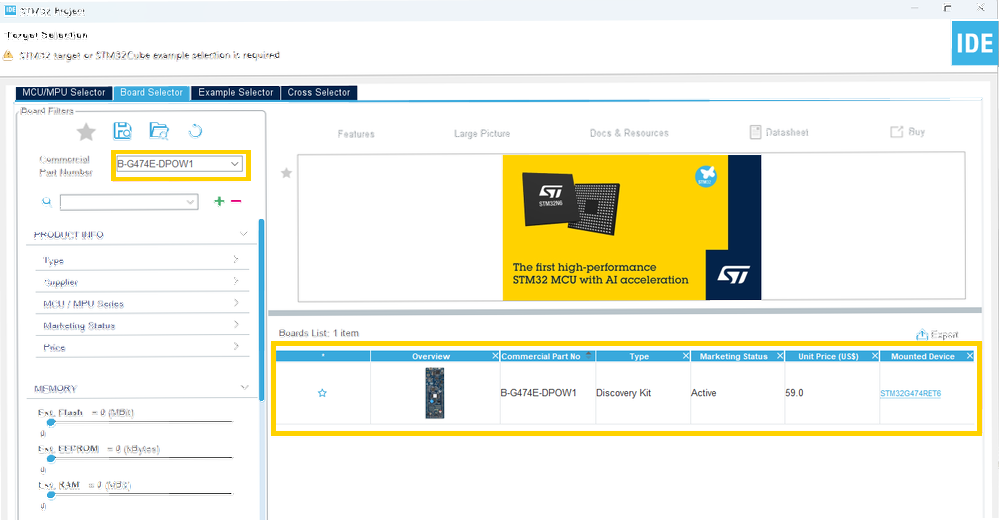This screenshot has width=999, height=520.
Task: Collapse the PRODUCT INFO section
Action: [x=243, y=235]
